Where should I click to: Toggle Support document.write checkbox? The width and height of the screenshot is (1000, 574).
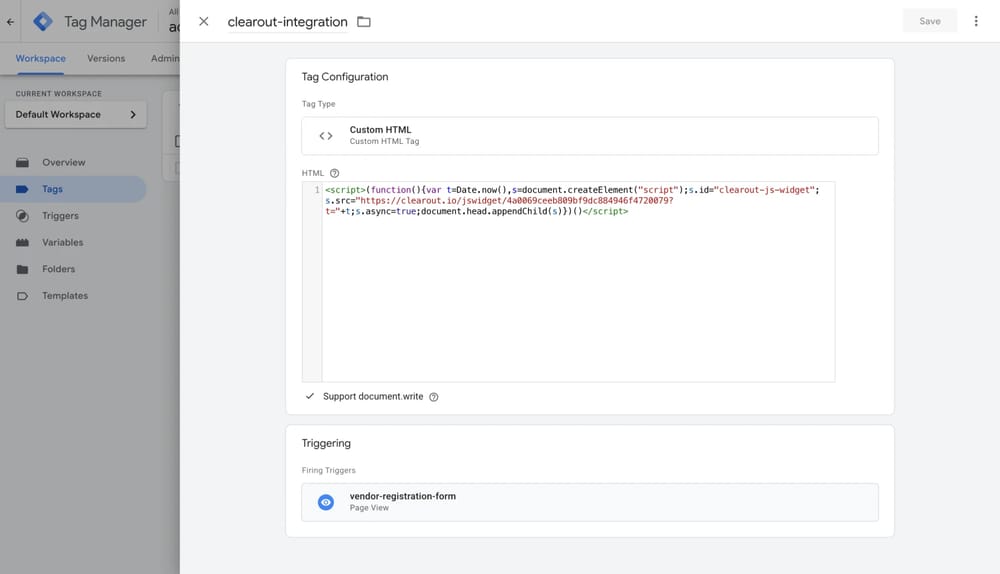309,396
